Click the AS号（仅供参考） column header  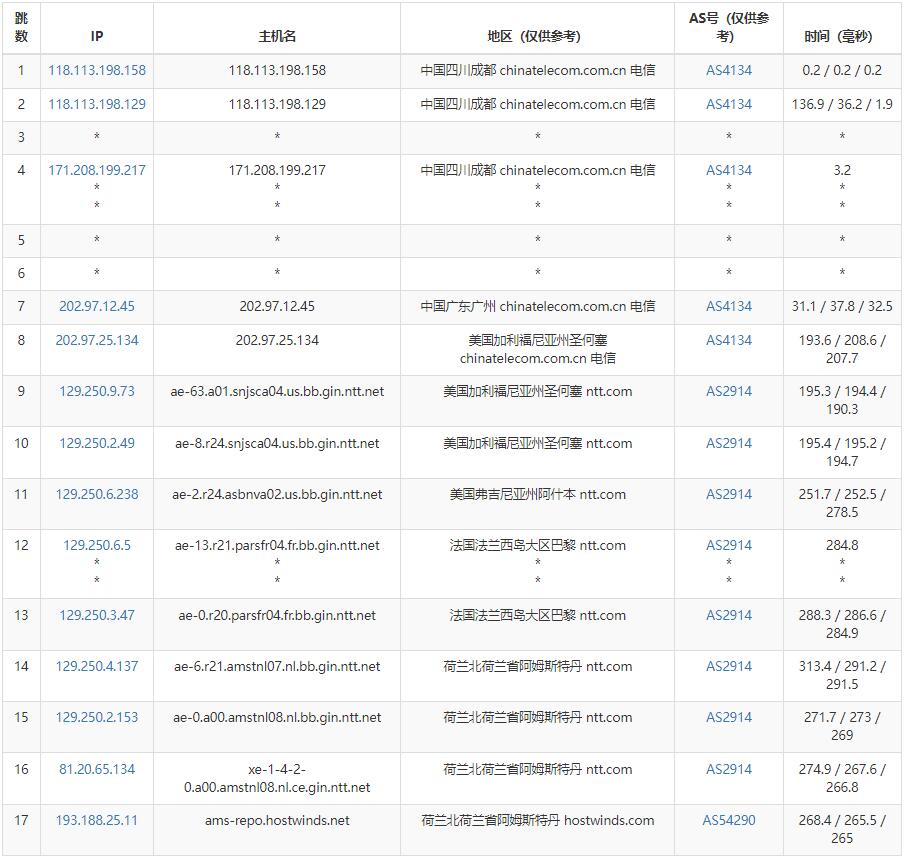click(x=729, y=27)
